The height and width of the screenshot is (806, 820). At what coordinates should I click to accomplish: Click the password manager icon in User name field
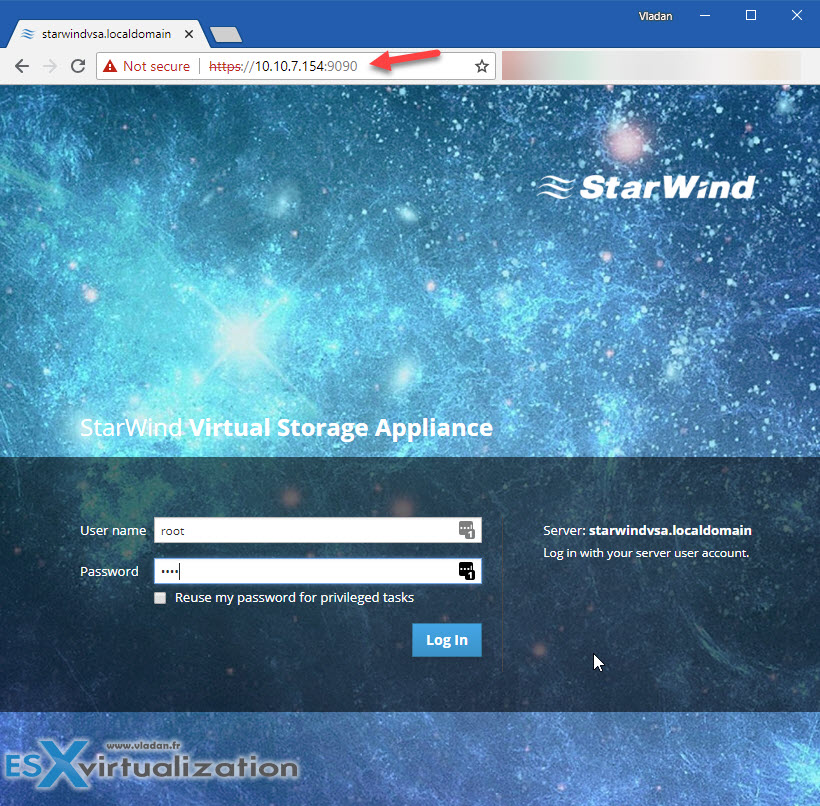(466, 530)
